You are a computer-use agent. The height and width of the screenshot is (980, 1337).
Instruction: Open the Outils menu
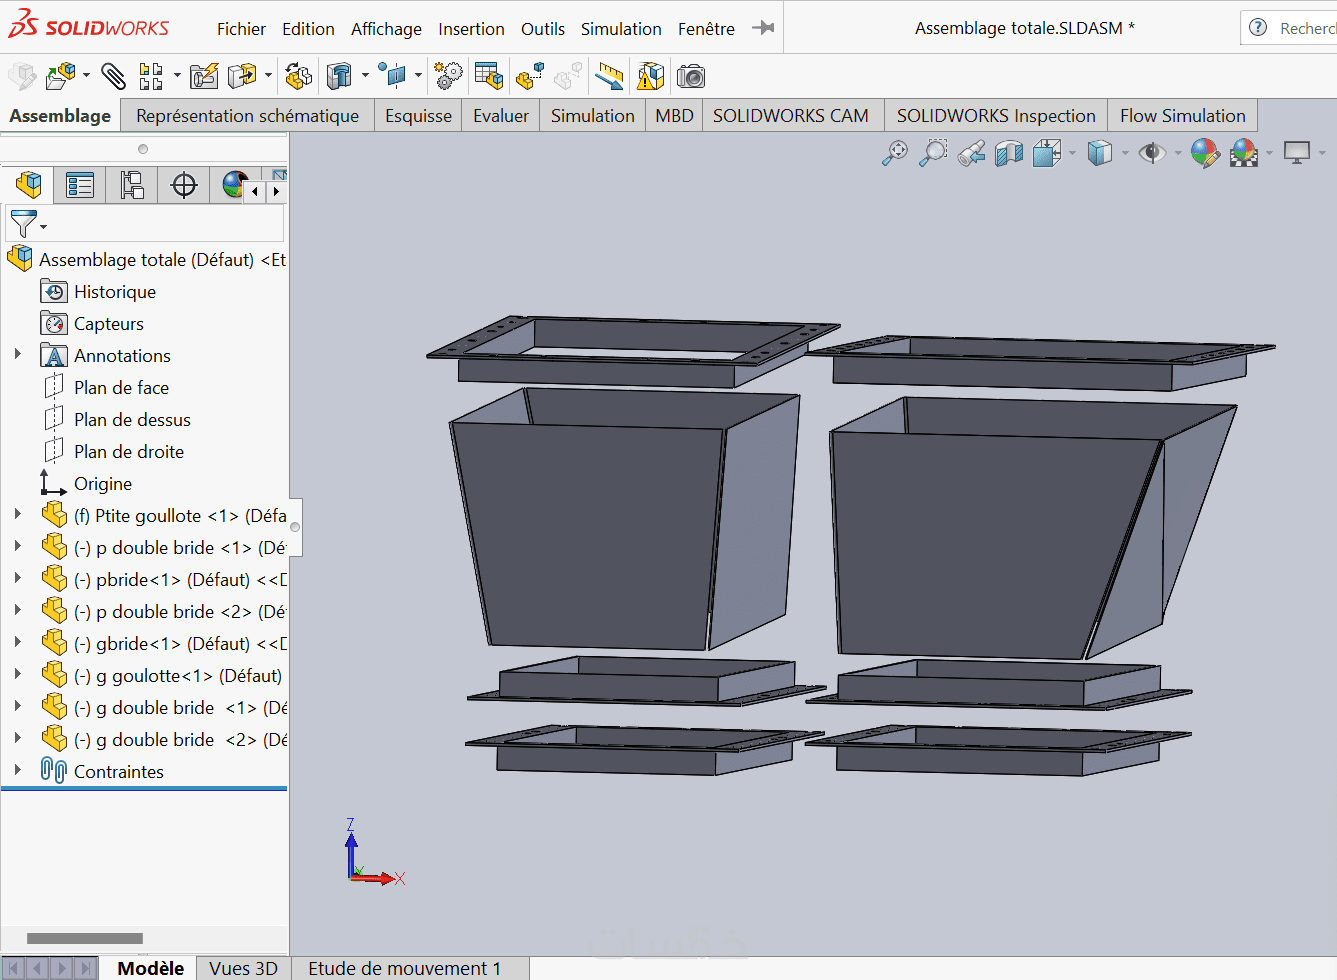tap(542, 29)
